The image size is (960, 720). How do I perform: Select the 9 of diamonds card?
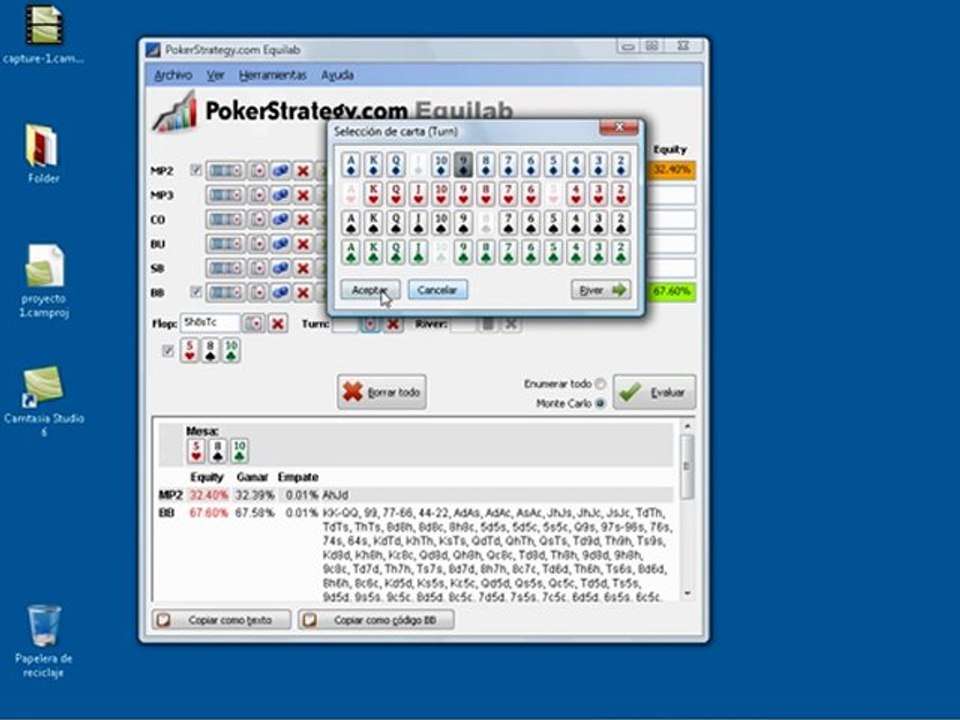point(463,165)
